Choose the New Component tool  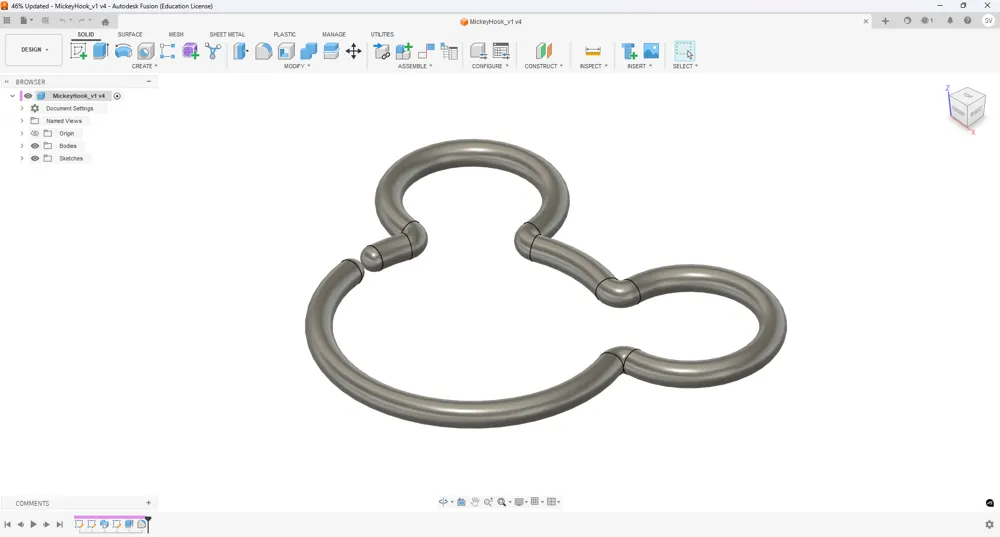[x=404, y=51]
